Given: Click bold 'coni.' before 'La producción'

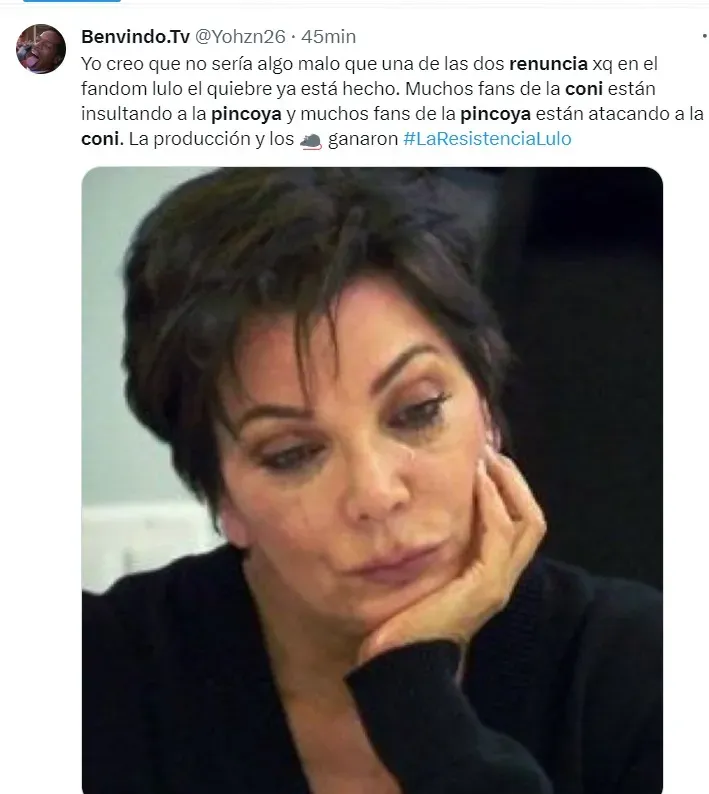Looking at the screenshot, I should coord(102,139).
